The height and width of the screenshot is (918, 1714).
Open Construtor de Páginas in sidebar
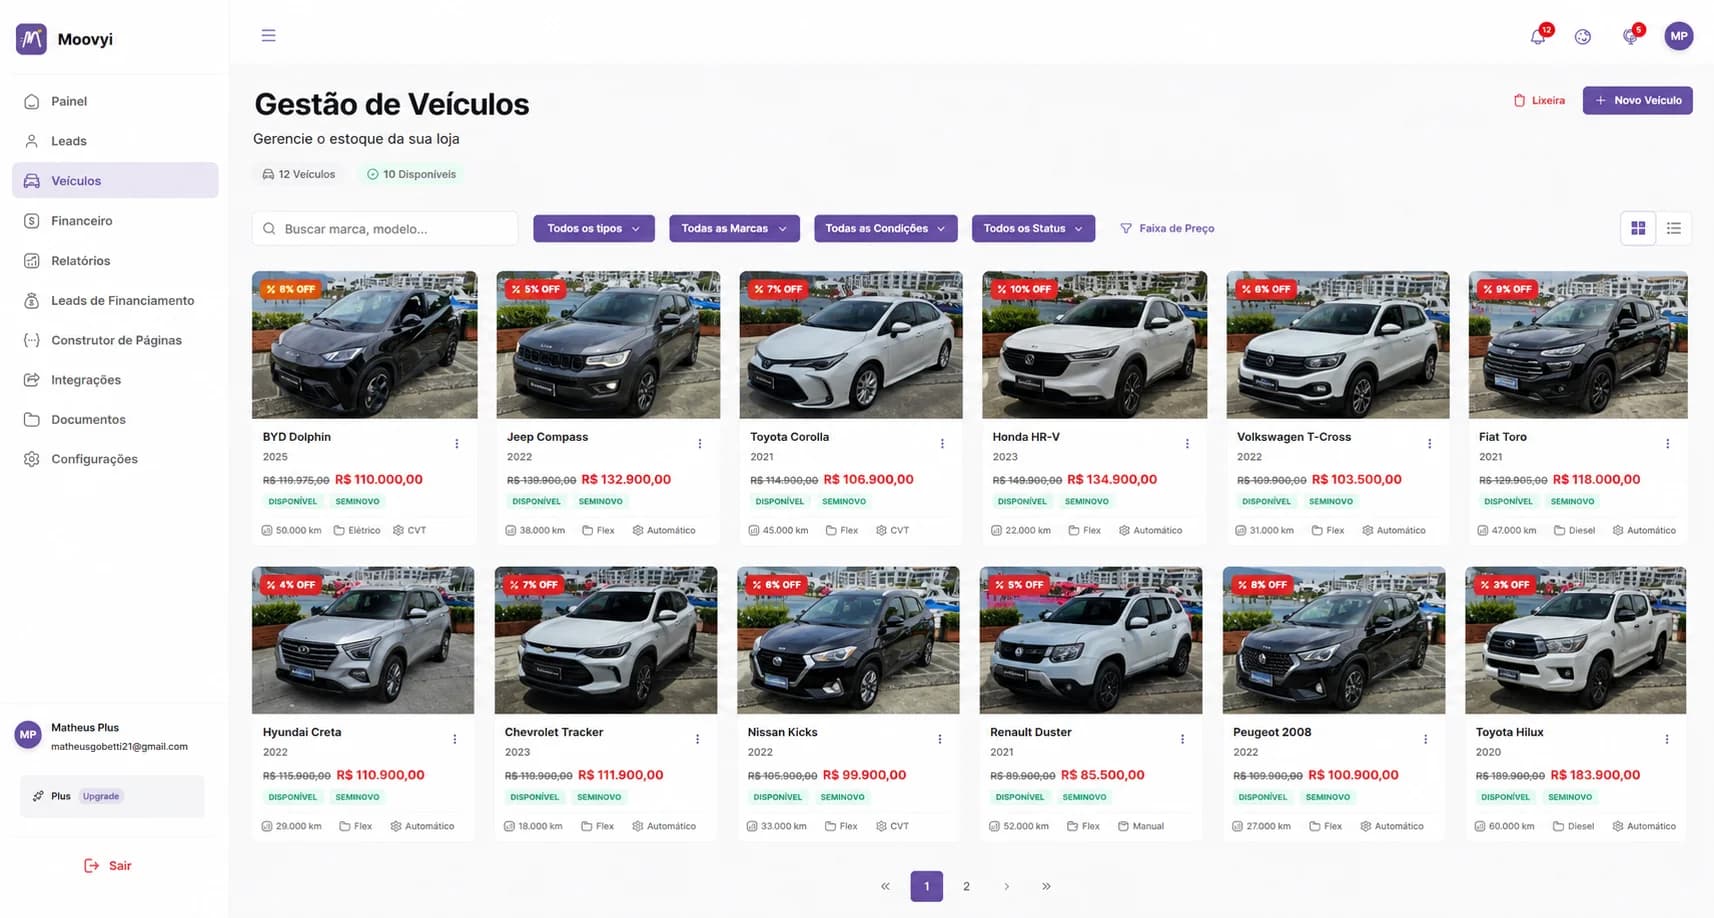click(x=115, y=340)
